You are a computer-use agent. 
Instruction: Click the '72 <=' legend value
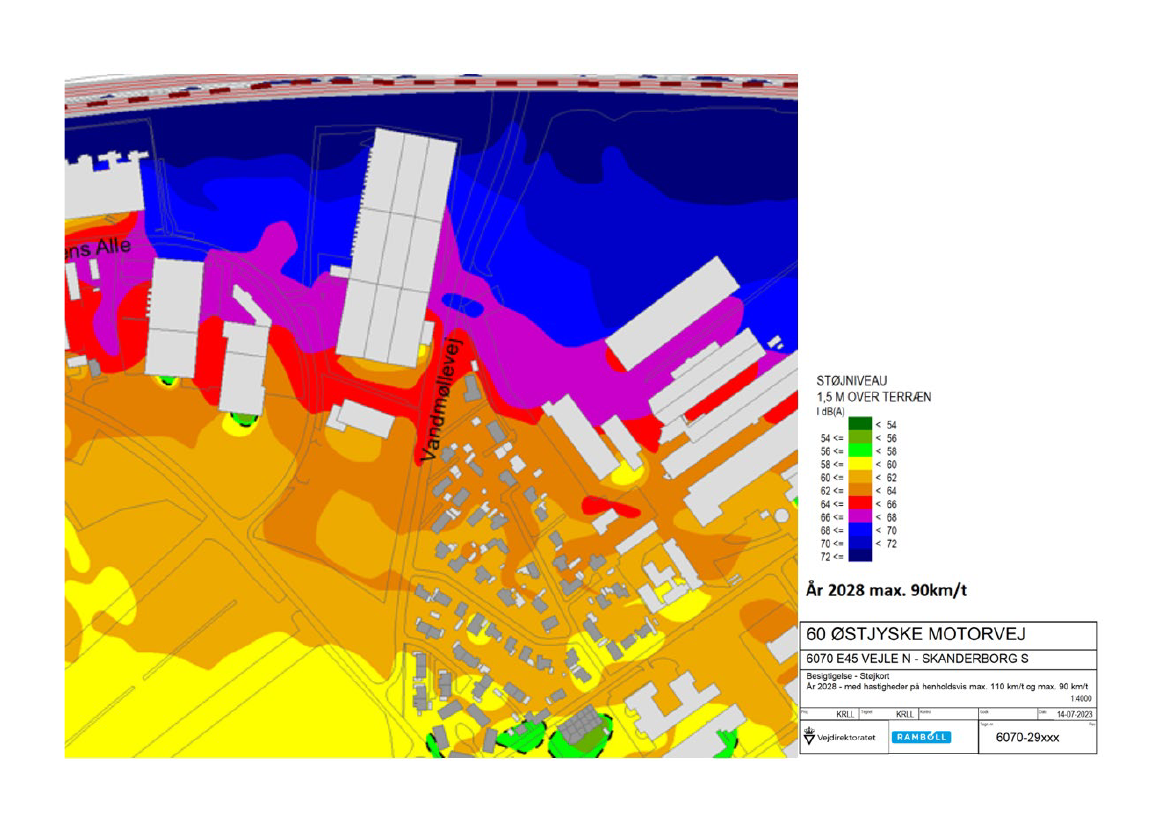832,557
